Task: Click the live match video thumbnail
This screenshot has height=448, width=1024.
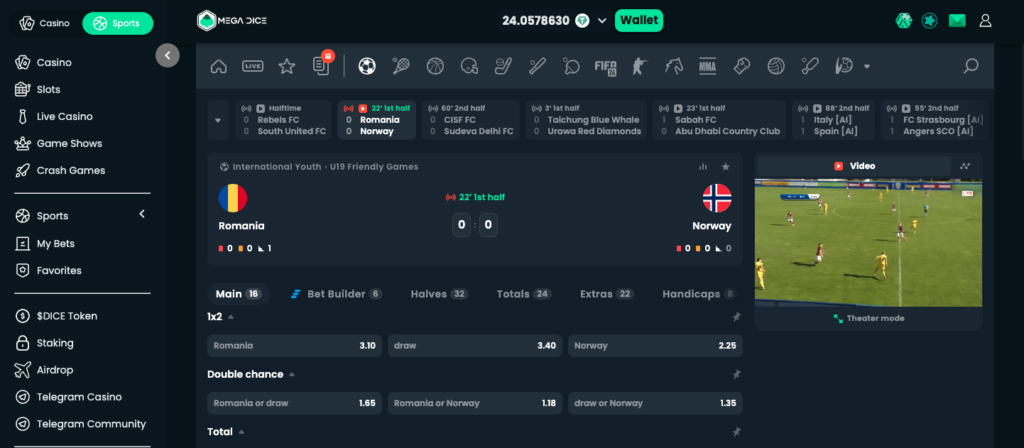Action: click(869, 243)
